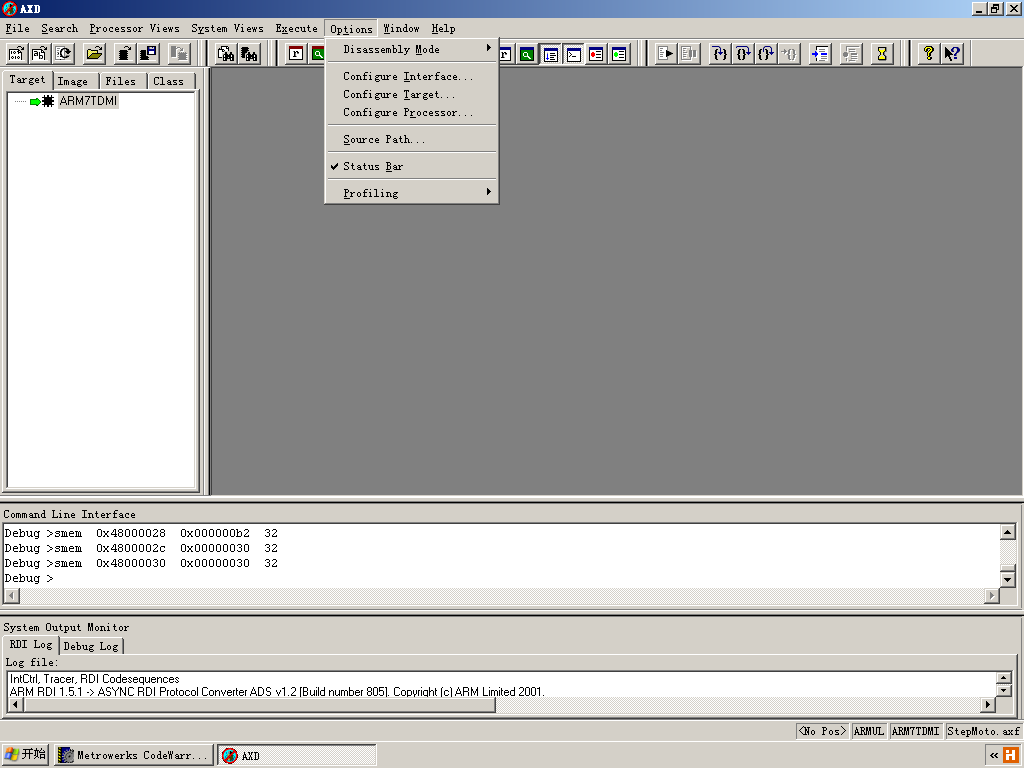Click the Run To Cursor icon
Screen dimensions: 1024x768
790,54
